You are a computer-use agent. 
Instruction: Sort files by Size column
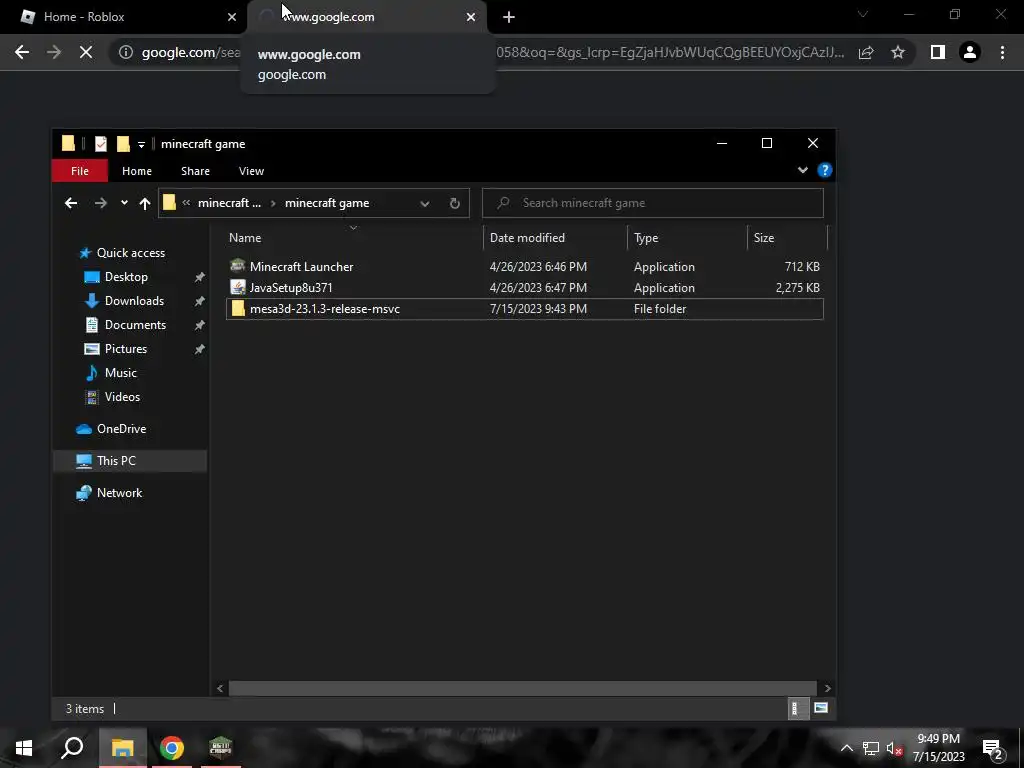click(787, 238)
